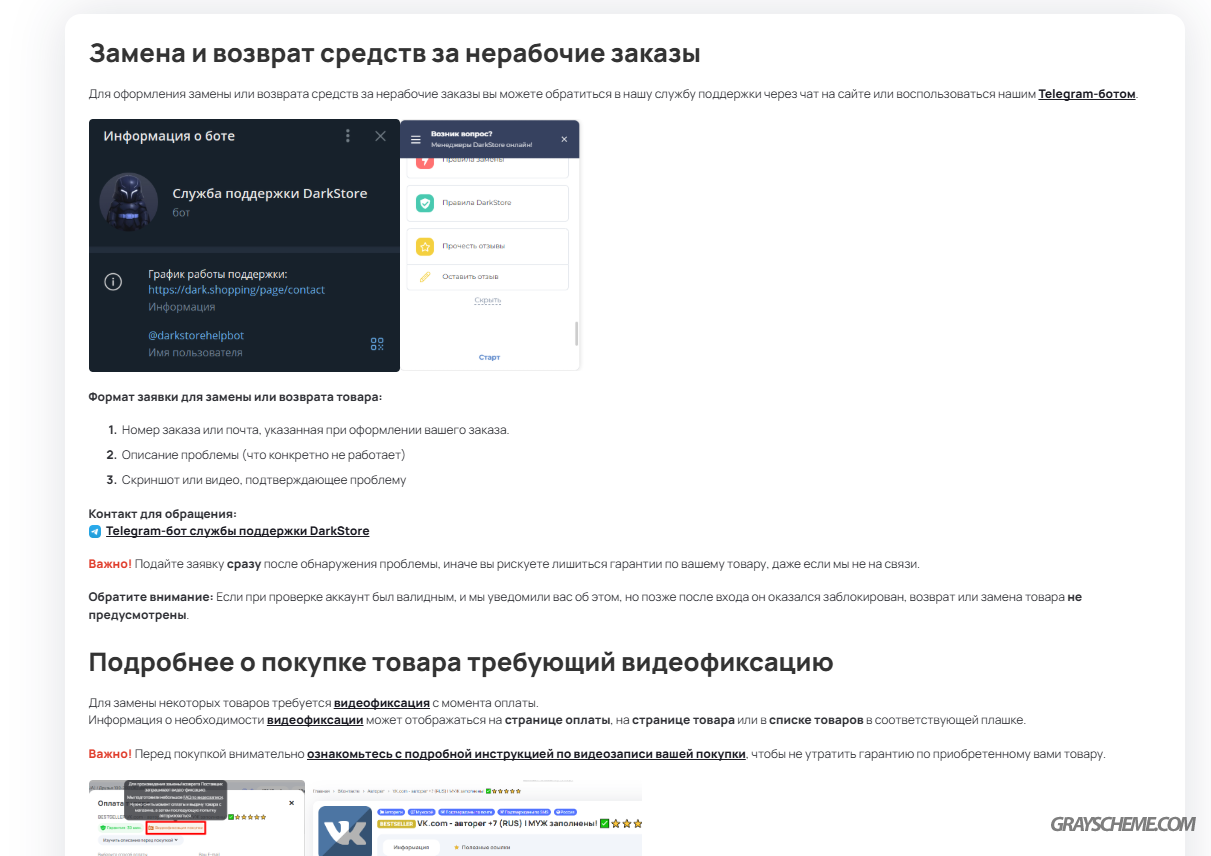
Task: Open the hamburger menu in the chat widget
Action: point(416,139)
